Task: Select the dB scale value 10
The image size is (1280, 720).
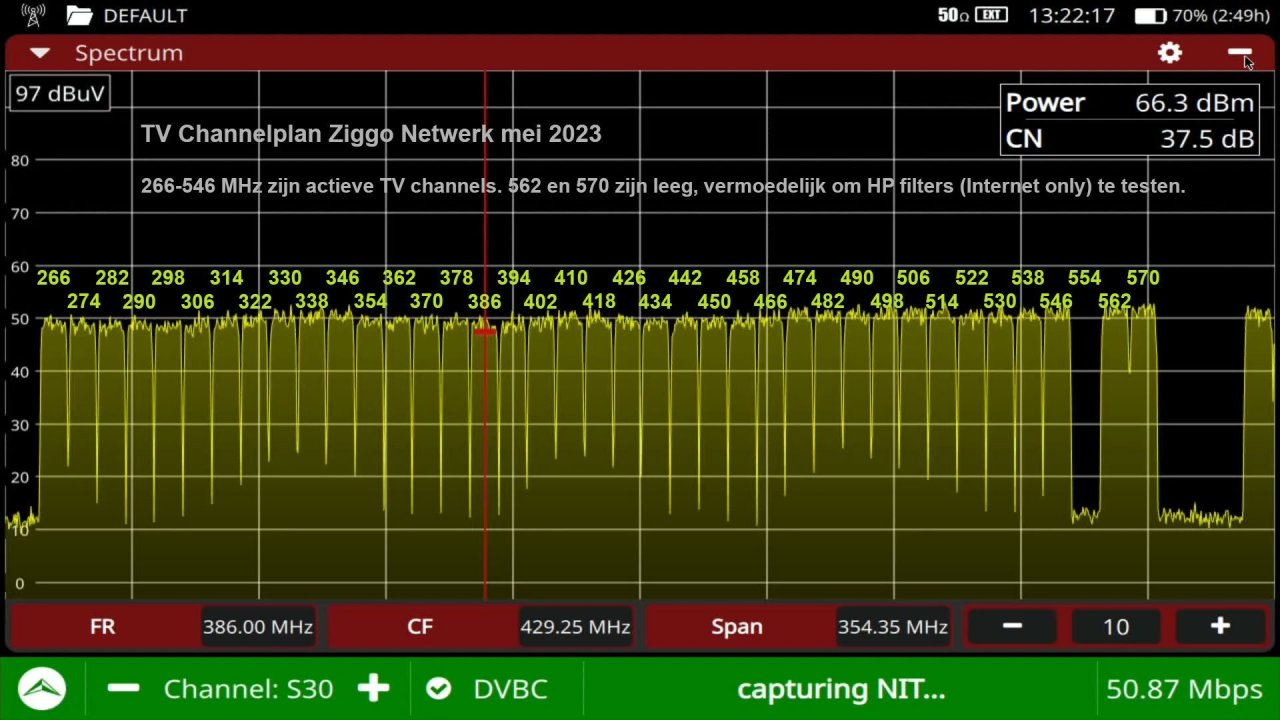Action: (x=1116, y=627)
